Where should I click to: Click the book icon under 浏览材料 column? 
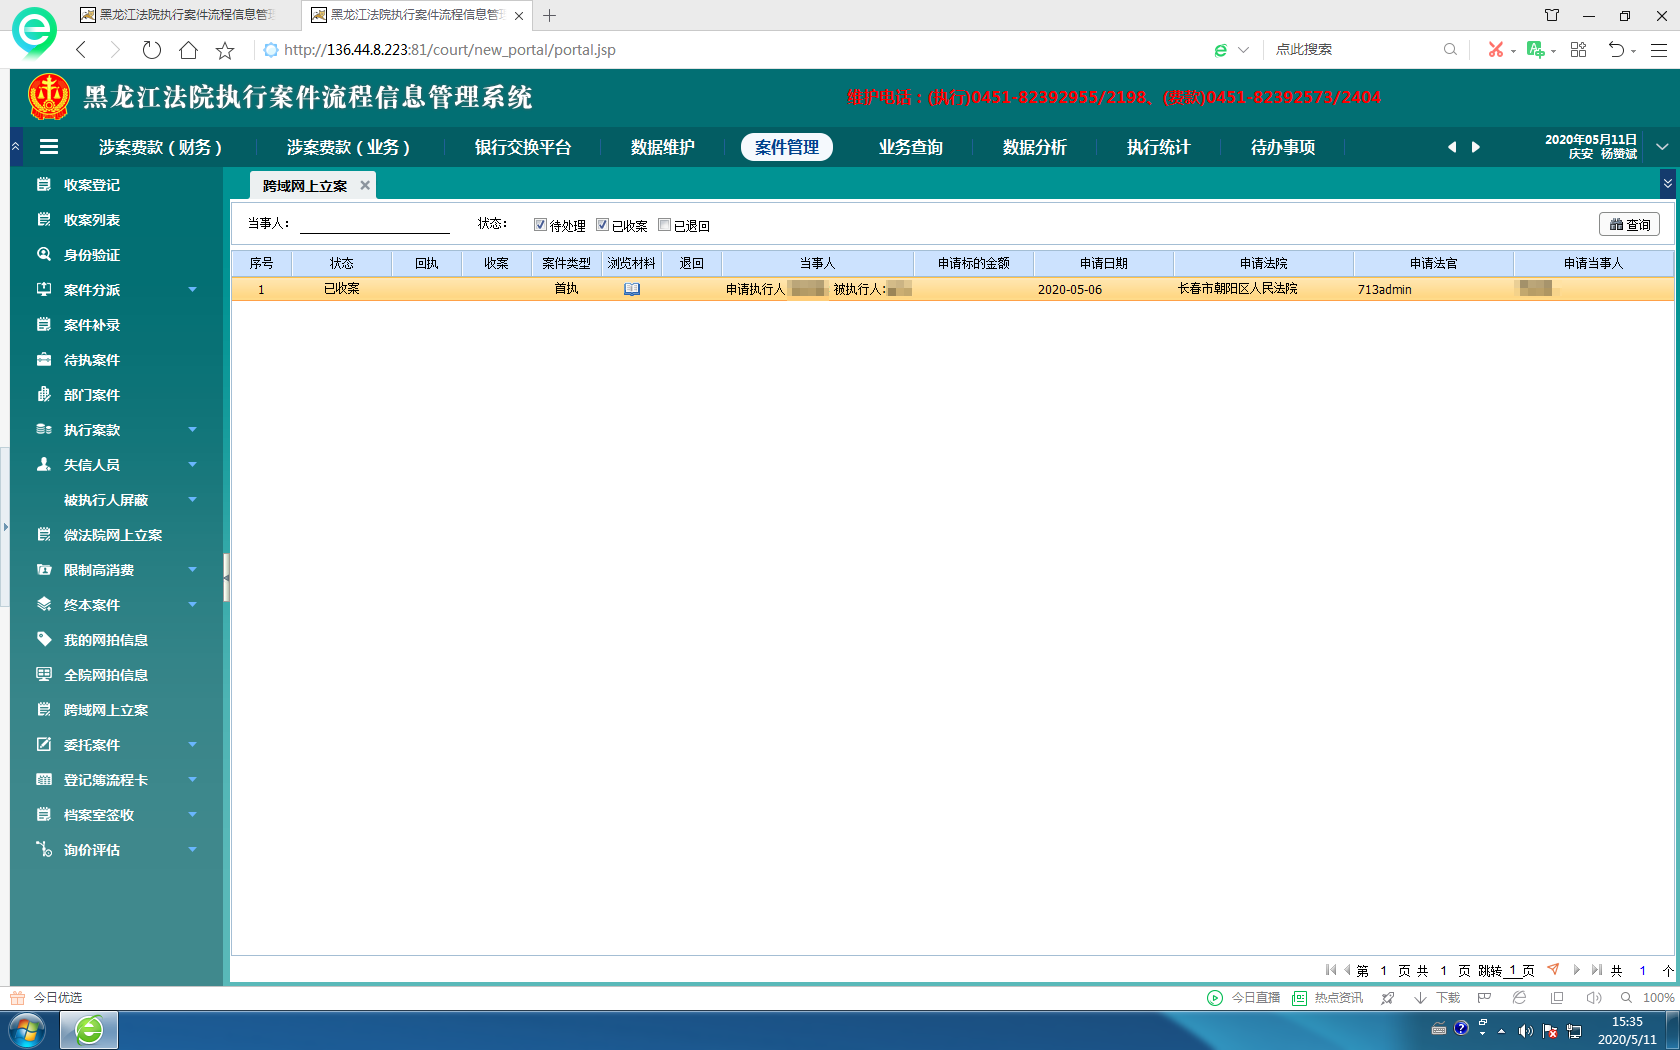[x=631, y=289]
